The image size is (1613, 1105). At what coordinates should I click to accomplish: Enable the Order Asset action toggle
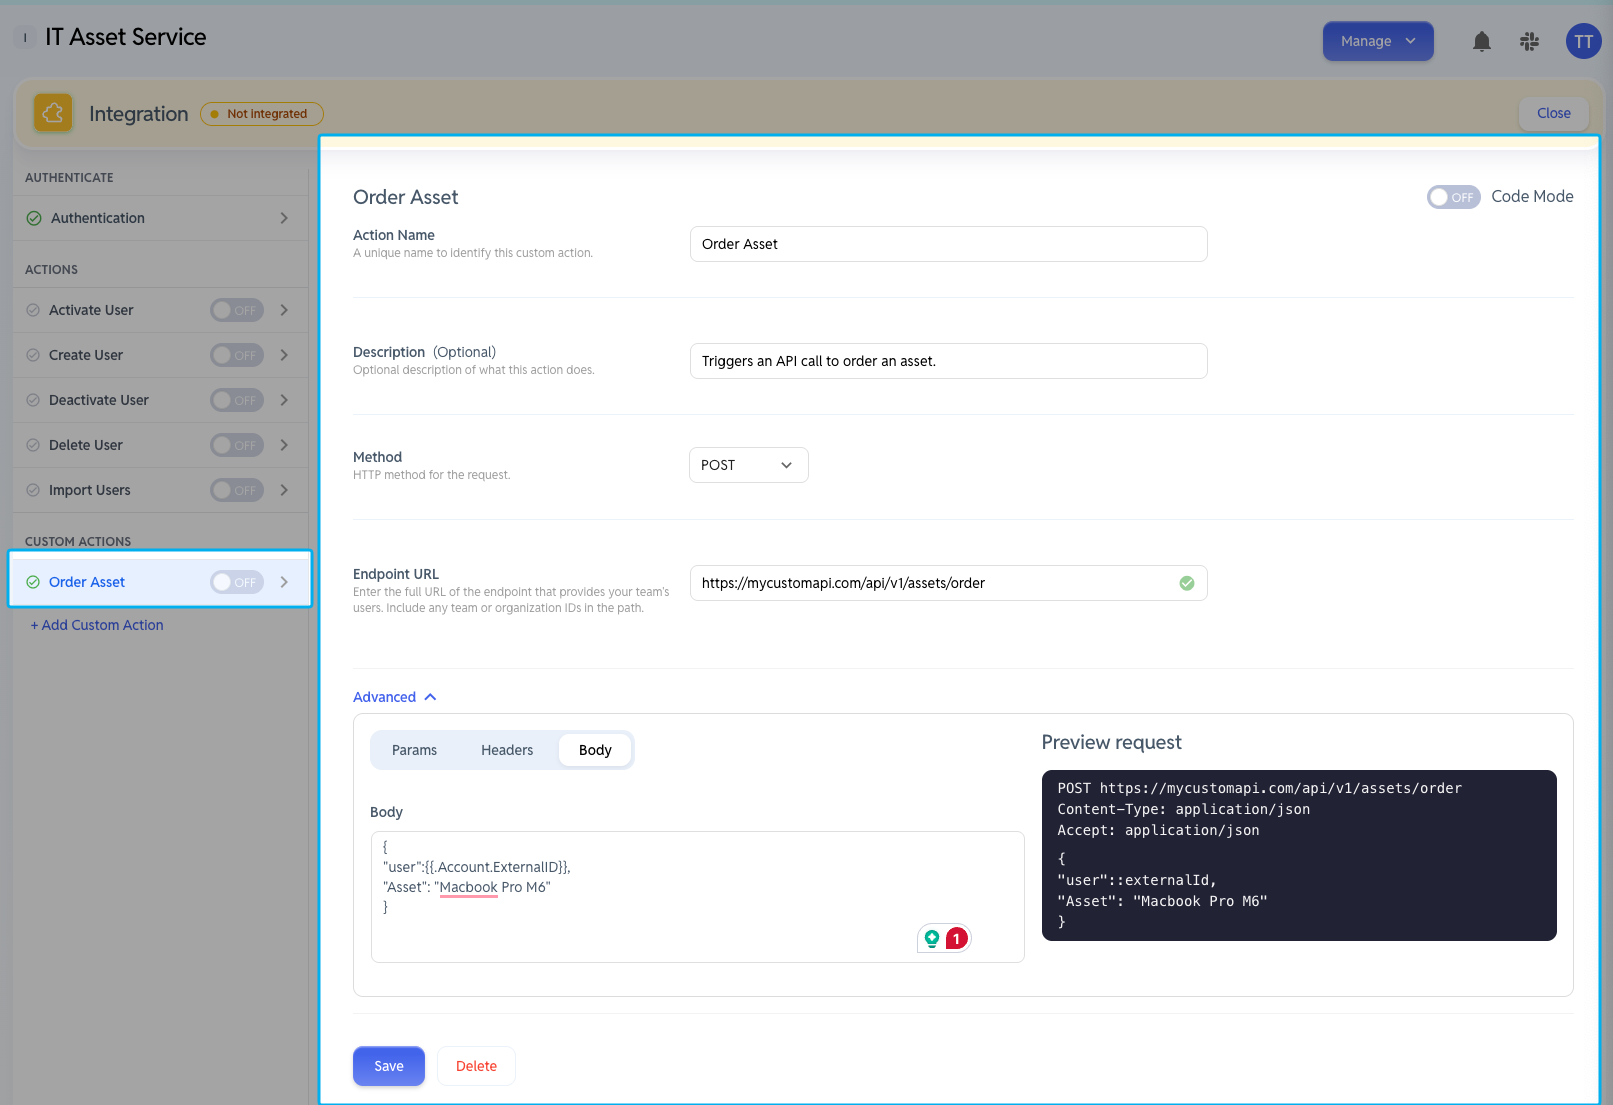point(236,582)
